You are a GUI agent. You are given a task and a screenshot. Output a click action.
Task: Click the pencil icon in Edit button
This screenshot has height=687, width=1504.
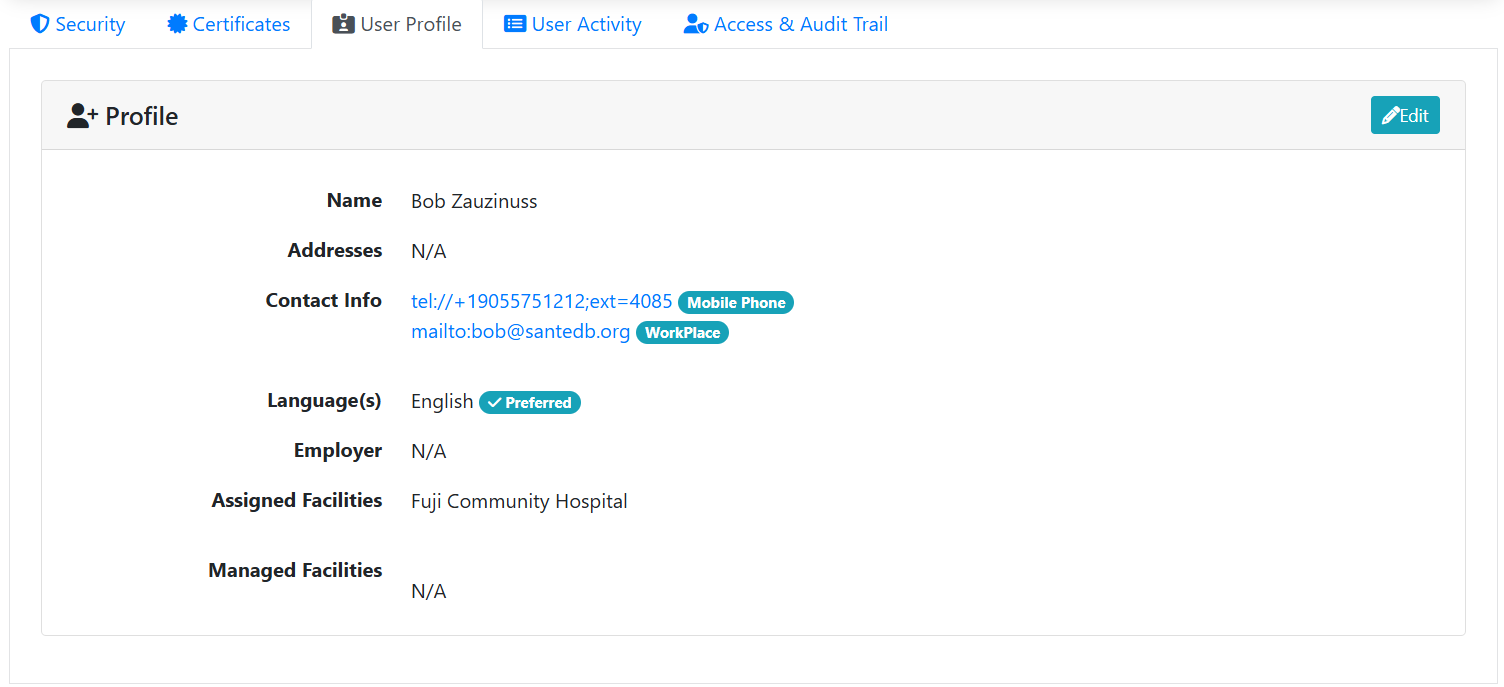(x=1390, y=116)
